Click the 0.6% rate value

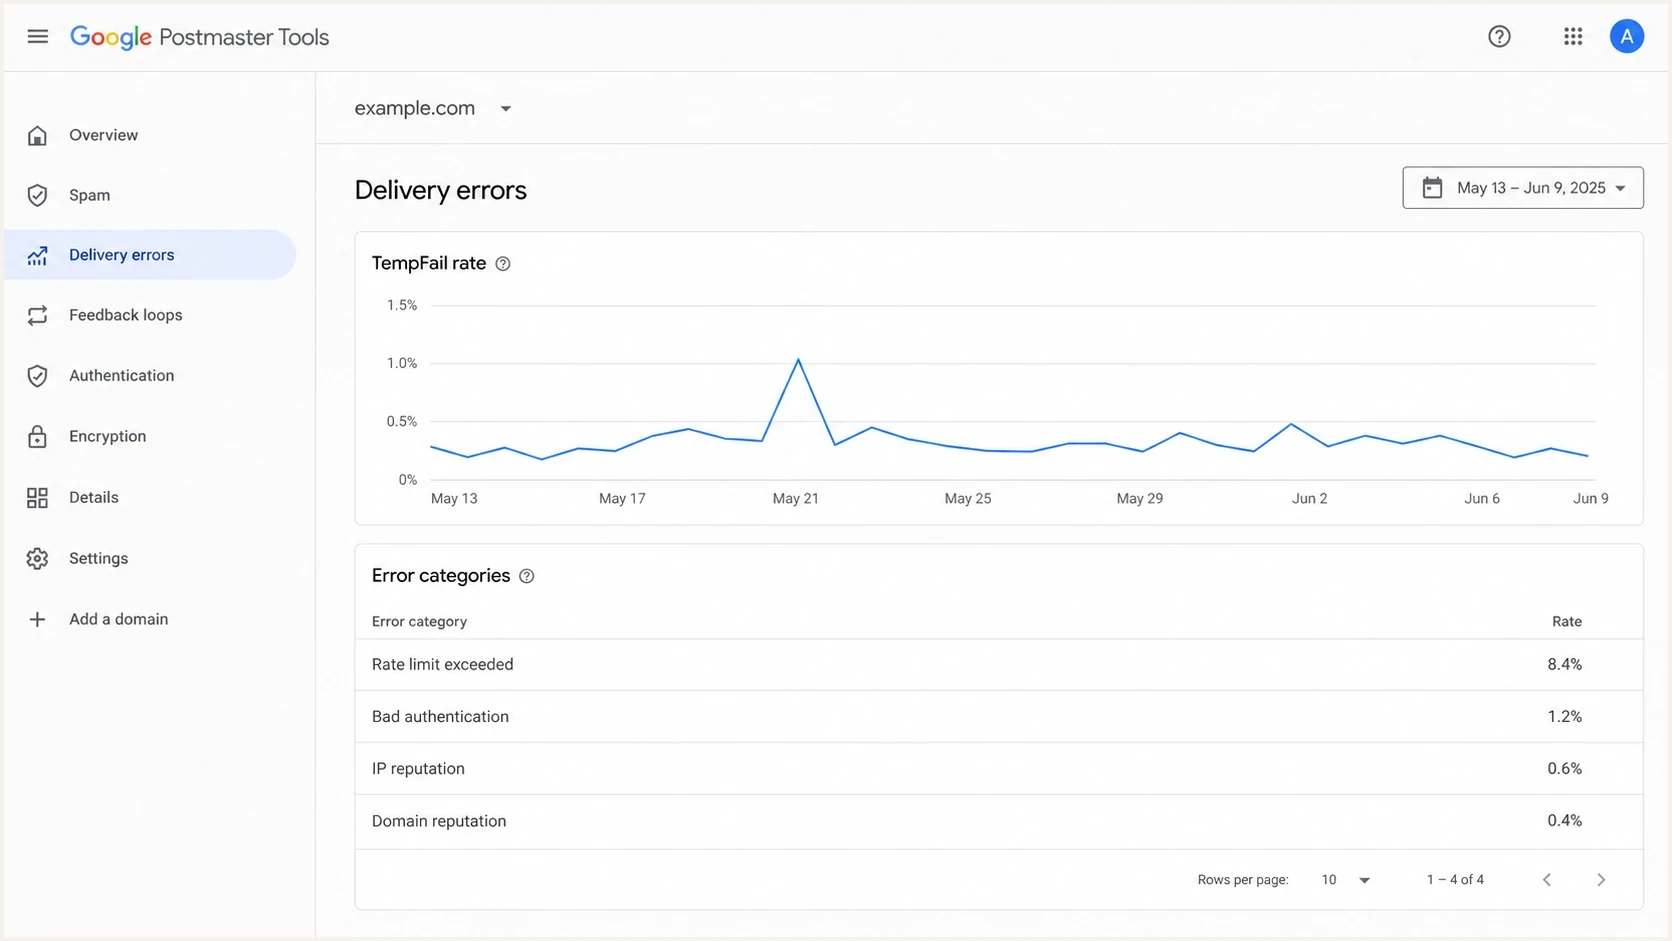pos(1565,769)
